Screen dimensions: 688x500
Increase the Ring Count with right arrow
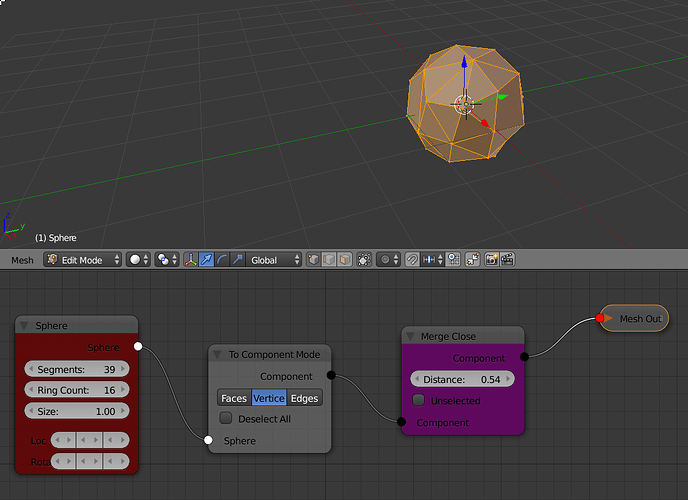(123, 390)
